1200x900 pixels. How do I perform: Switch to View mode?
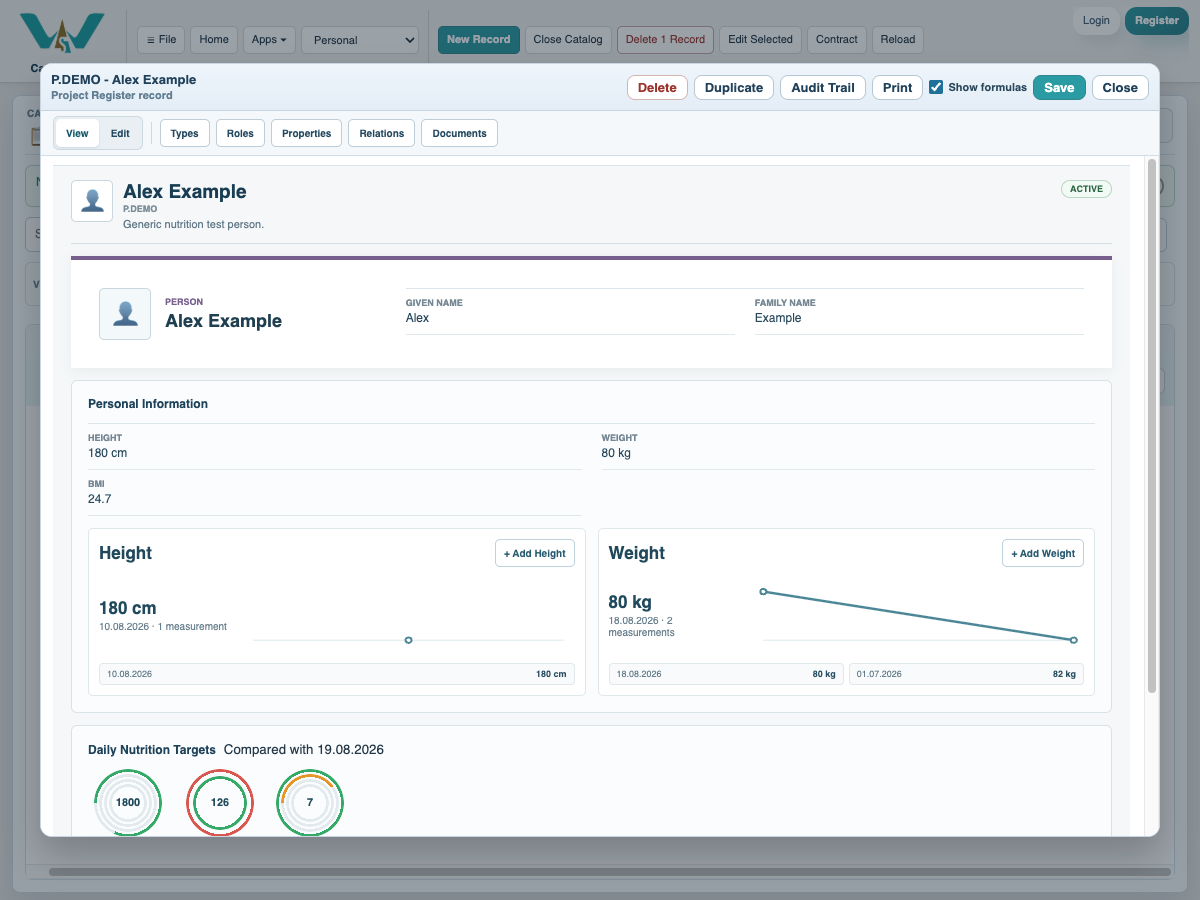coord(77,133)
